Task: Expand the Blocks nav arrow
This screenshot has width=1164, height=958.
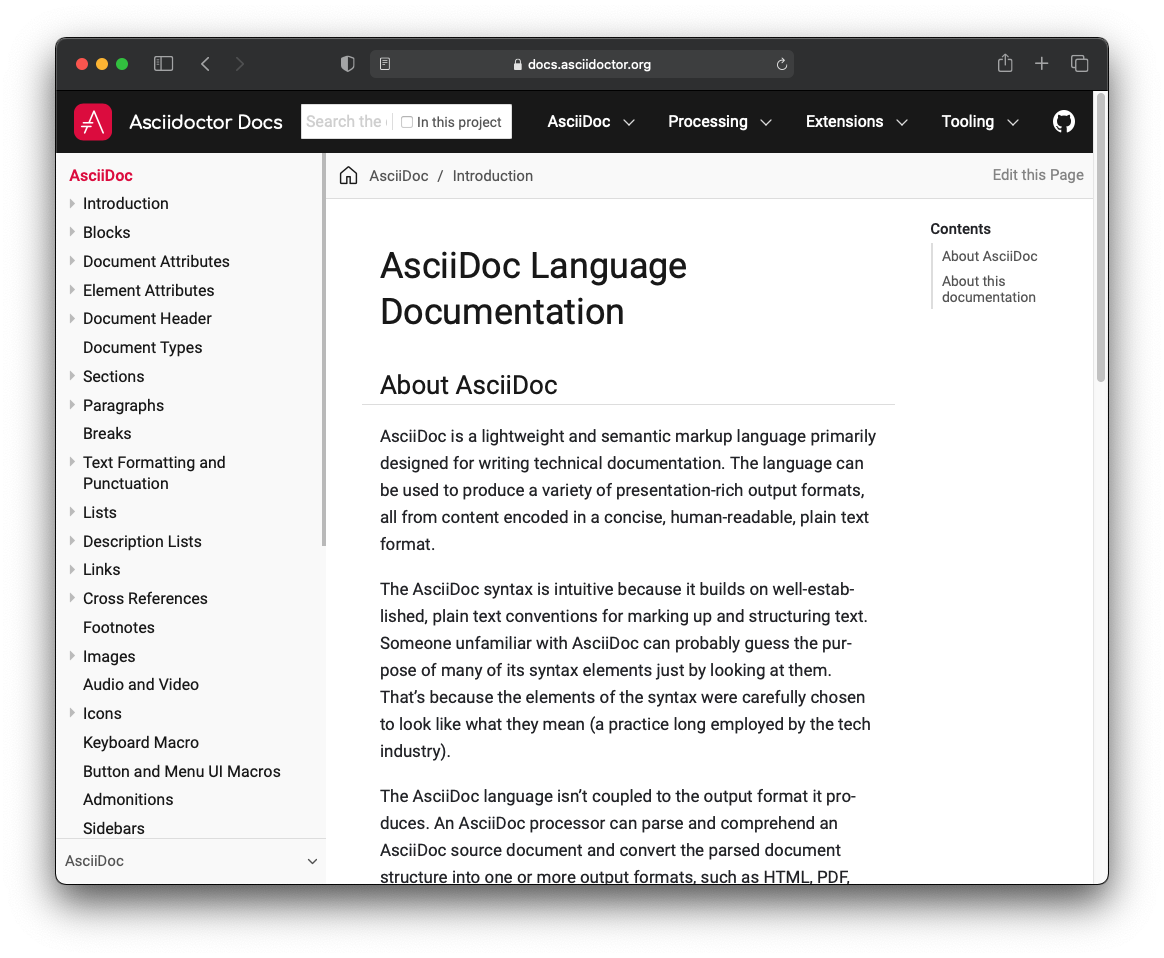Action: pyautogui.click(x=72, y=232)
